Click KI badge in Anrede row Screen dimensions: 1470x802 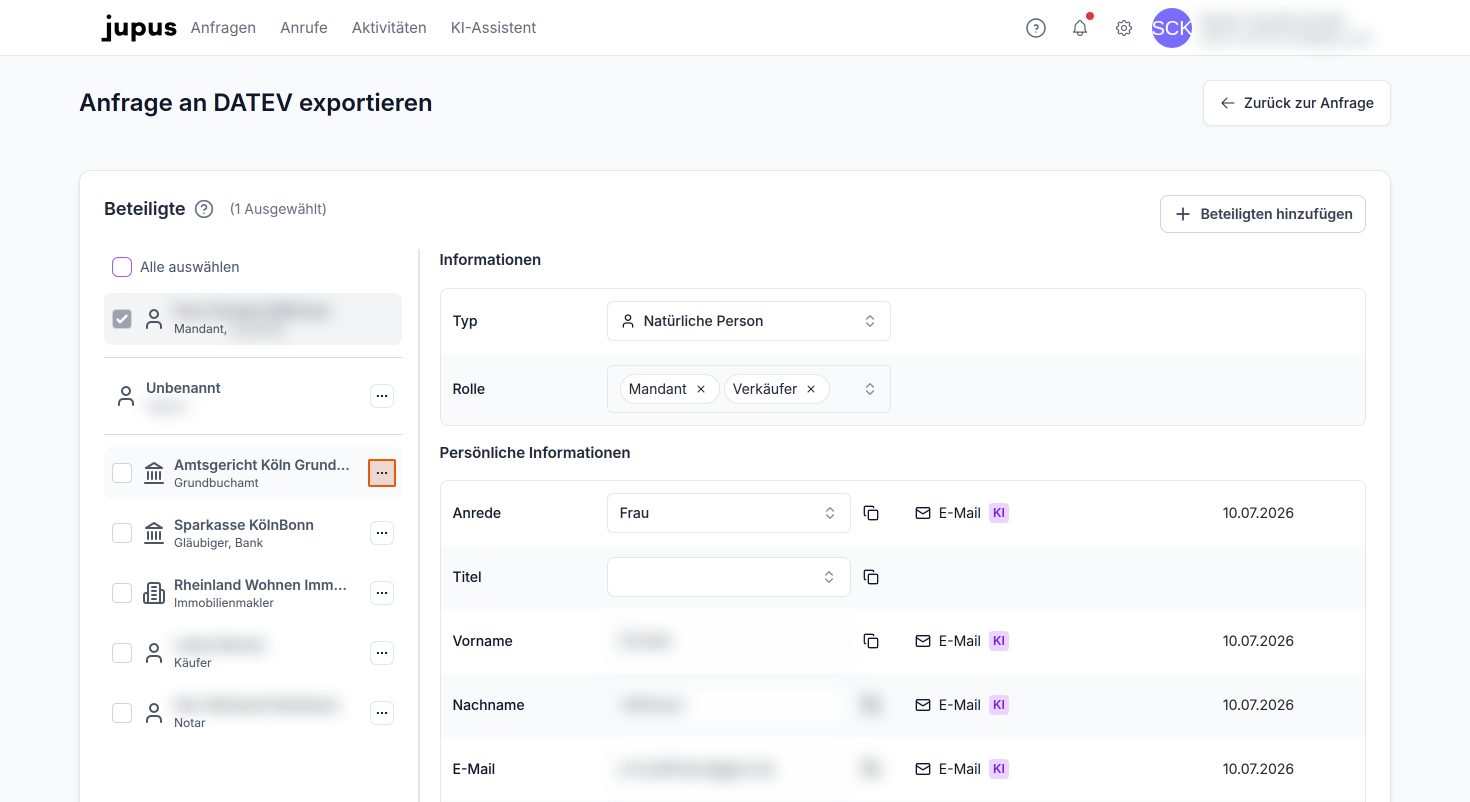click(x=999, y=513)
